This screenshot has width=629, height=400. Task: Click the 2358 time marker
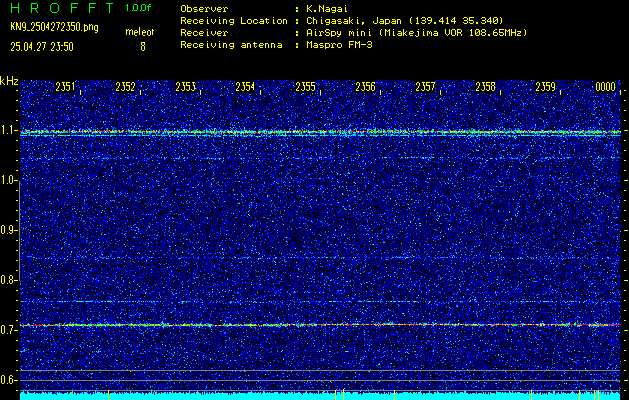485,87
